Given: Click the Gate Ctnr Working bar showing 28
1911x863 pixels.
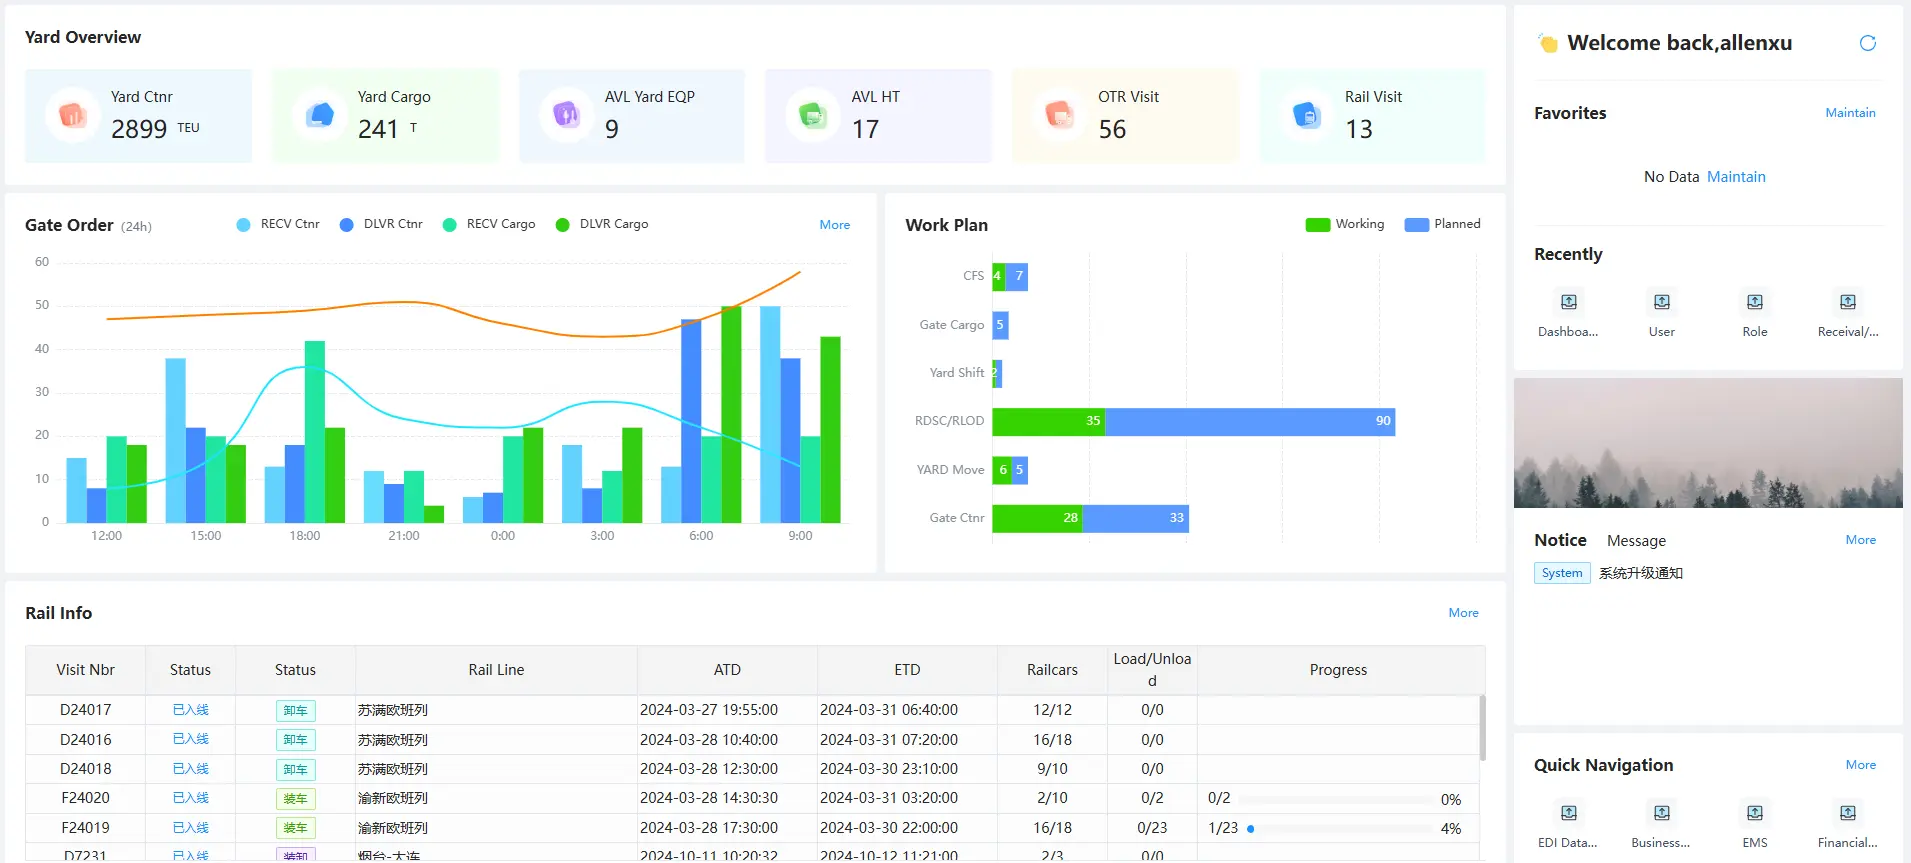Looking at the screenshot, I should pos(1037,518).
